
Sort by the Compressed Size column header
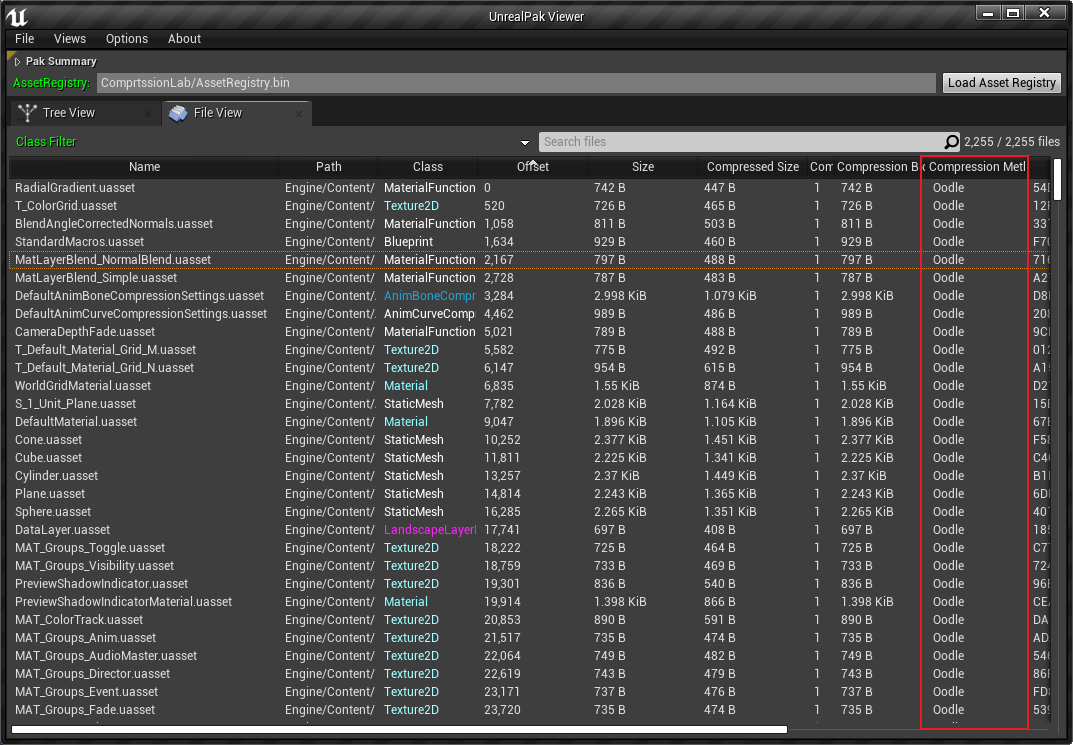point(753,167)
